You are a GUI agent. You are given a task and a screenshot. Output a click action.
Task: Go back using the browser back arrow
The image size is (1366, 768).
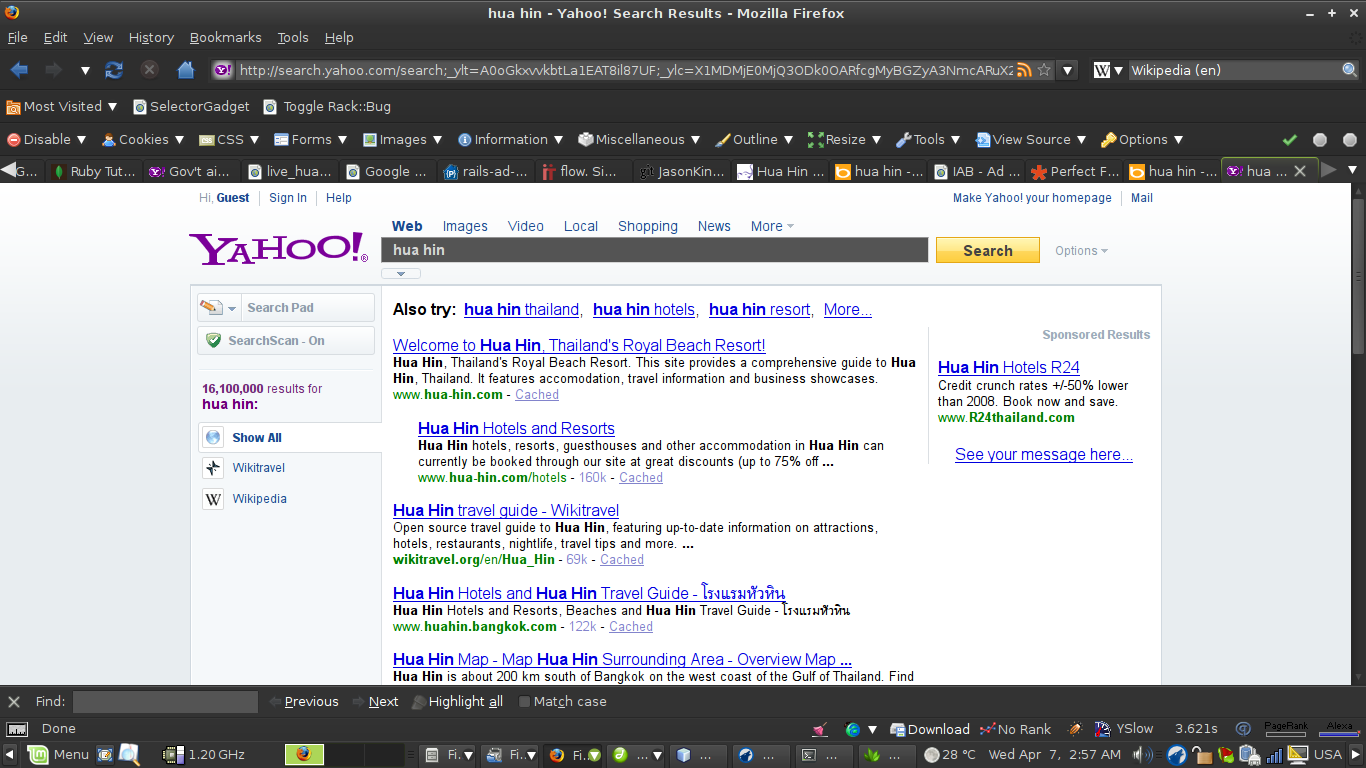[20, 70]
